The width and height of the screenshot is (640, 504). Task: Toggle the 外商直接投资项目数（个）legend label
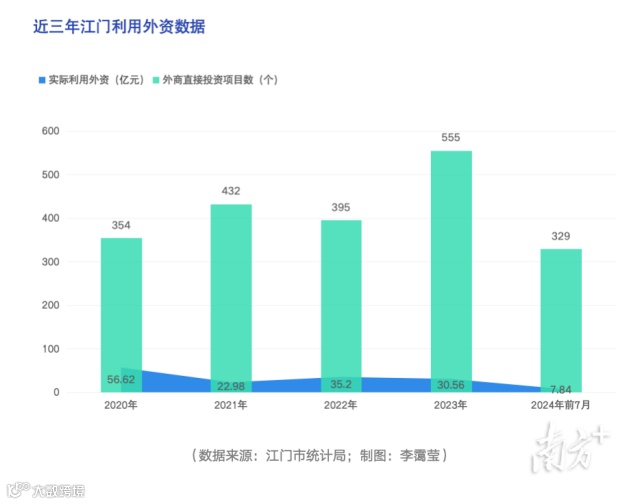pos(220,80)
